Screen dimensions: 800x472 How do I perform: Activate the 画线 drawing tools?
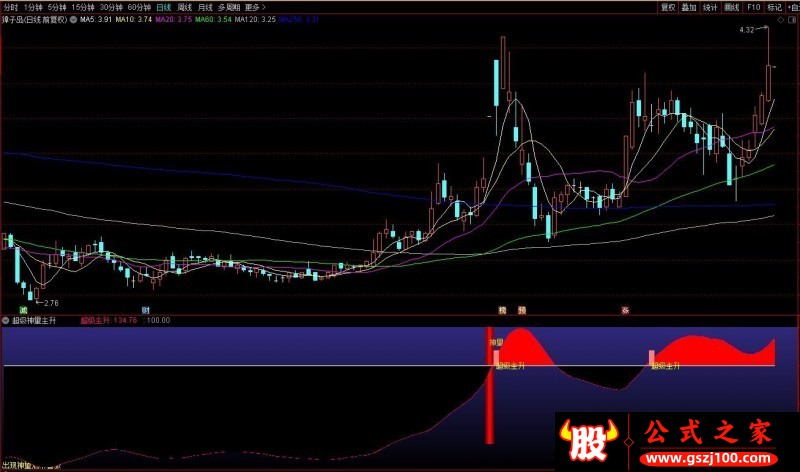(732, 7)
